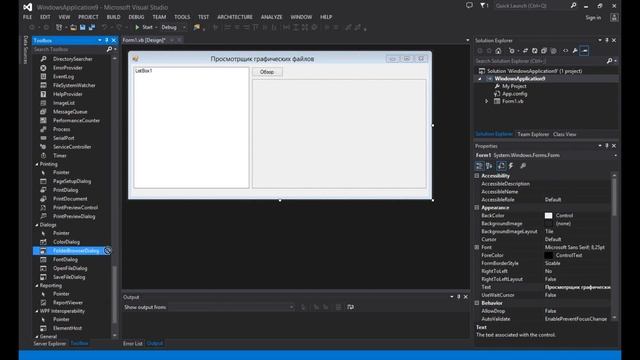Click the Preview Selected Items icon

click(584, 51)
